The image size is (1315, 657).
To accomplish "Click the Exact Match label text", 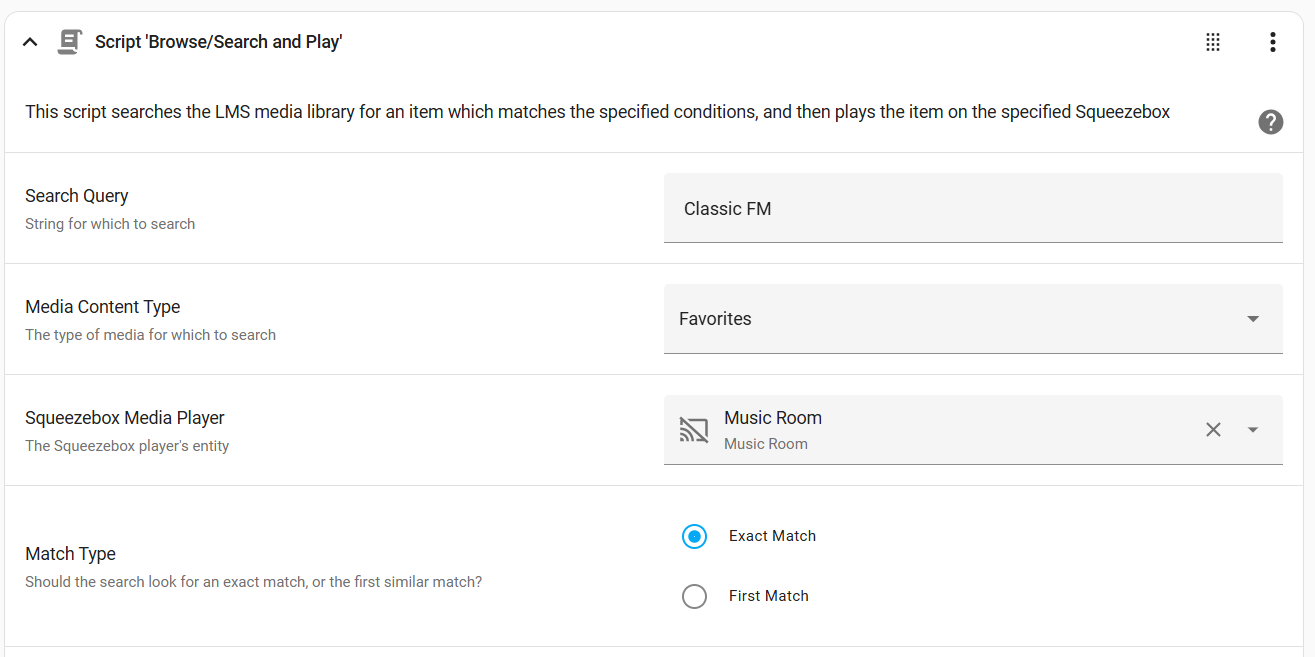I will (772, 536).
